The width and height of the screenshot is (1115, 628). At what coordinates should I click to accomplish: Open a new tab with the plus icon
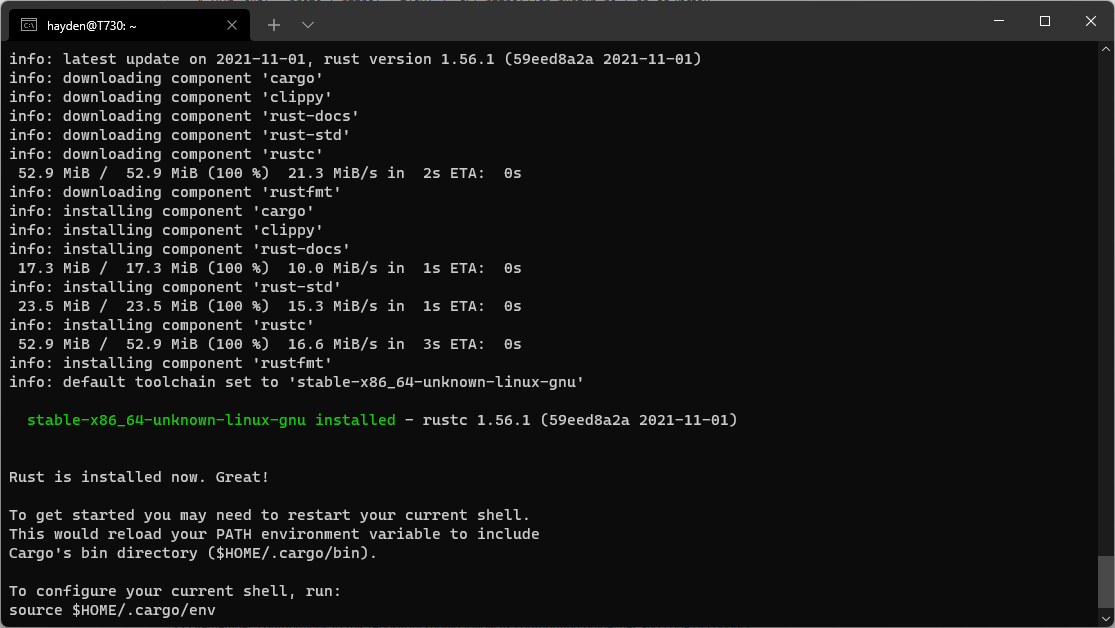(x=273, y=24)
